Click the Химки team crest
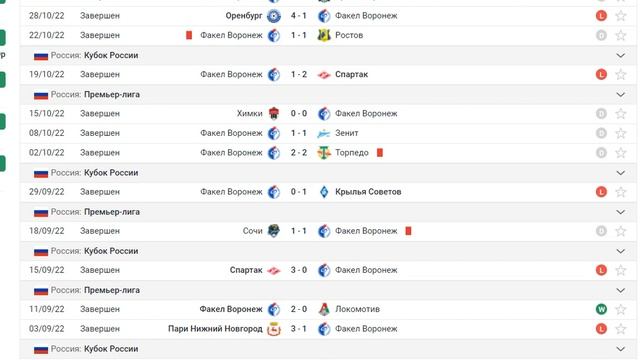640x360 pixels. point(273,113)
